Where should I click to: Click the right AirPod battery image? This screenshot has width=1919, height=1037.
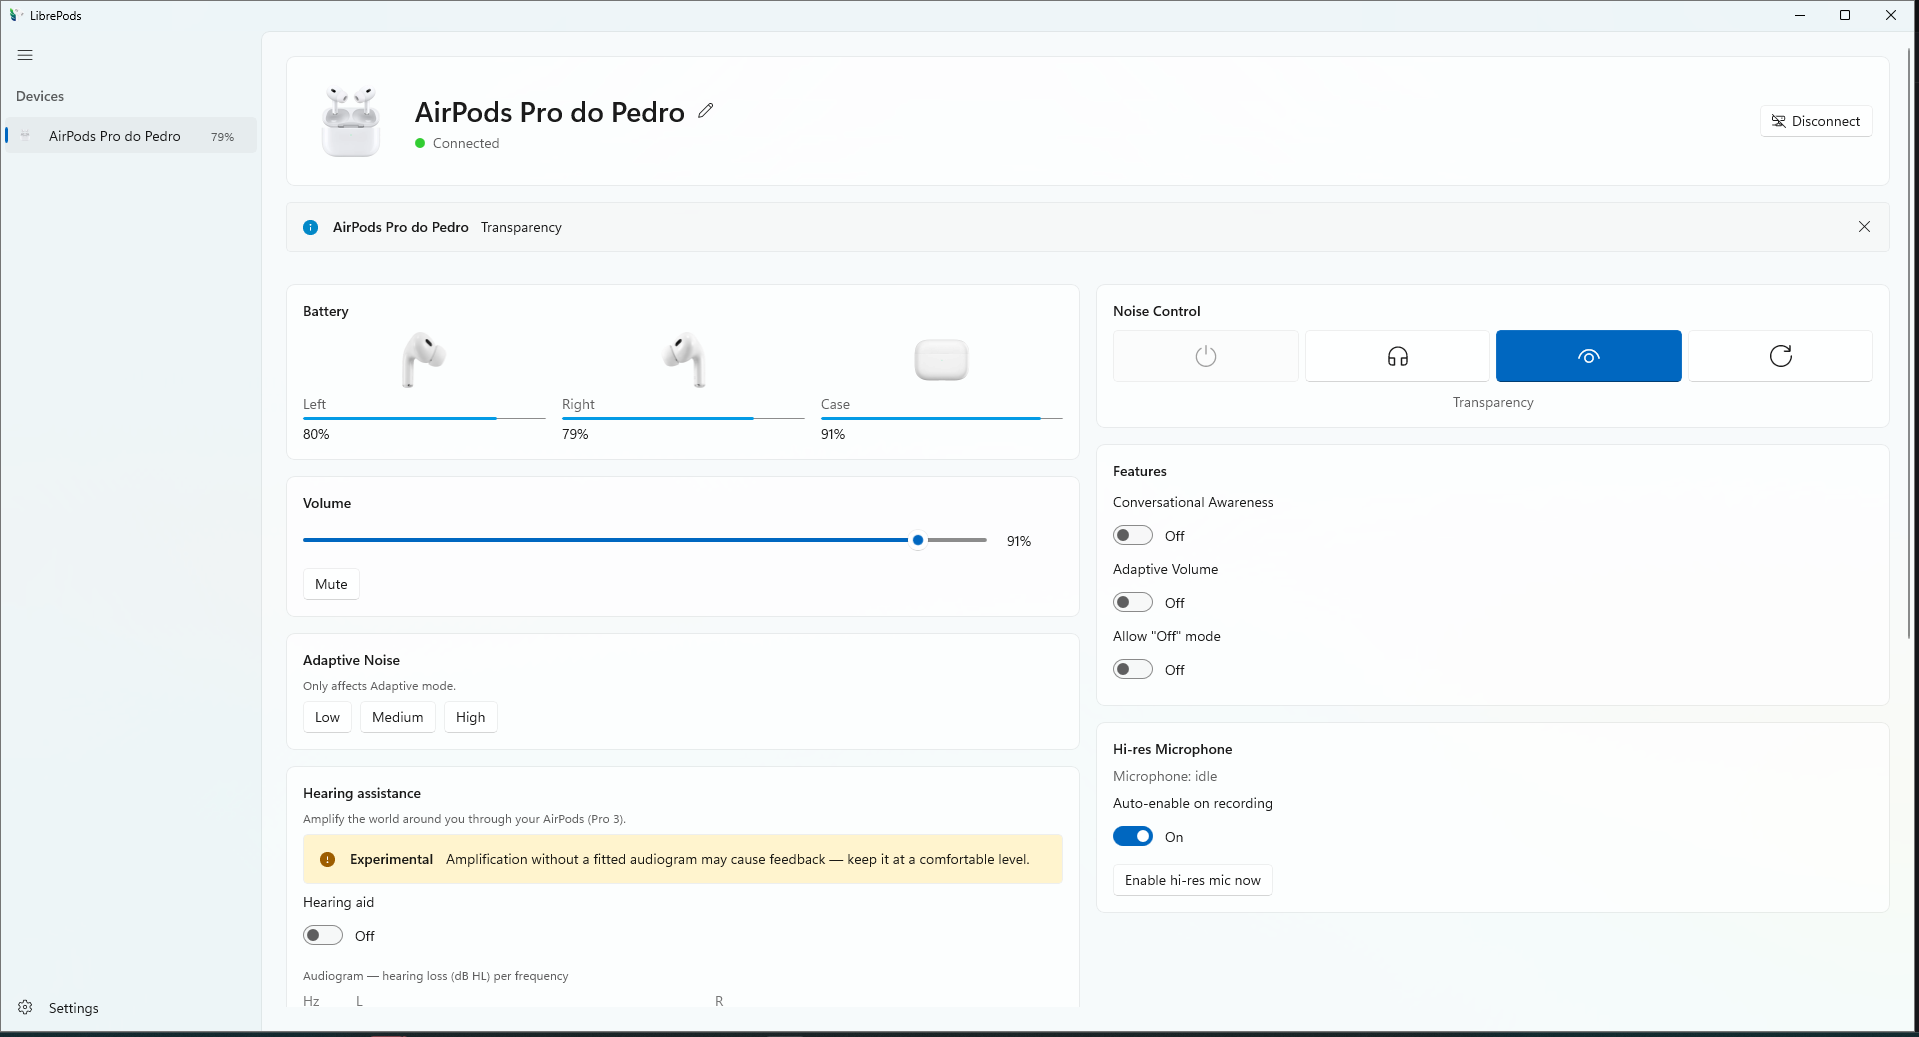(684, 360)
